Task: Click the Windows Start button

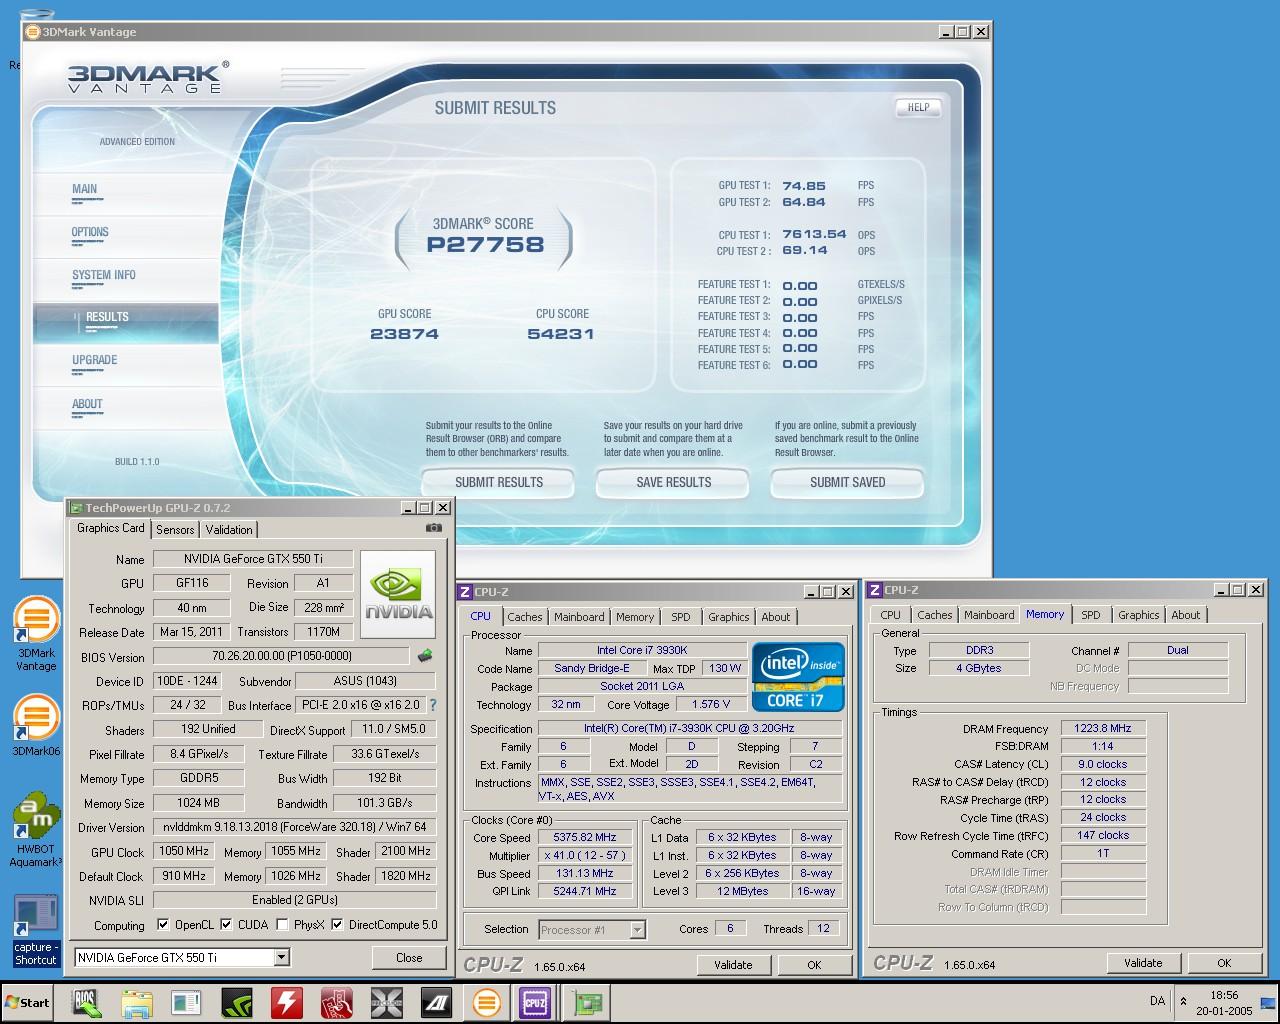Action: [x=28, y=1002]
